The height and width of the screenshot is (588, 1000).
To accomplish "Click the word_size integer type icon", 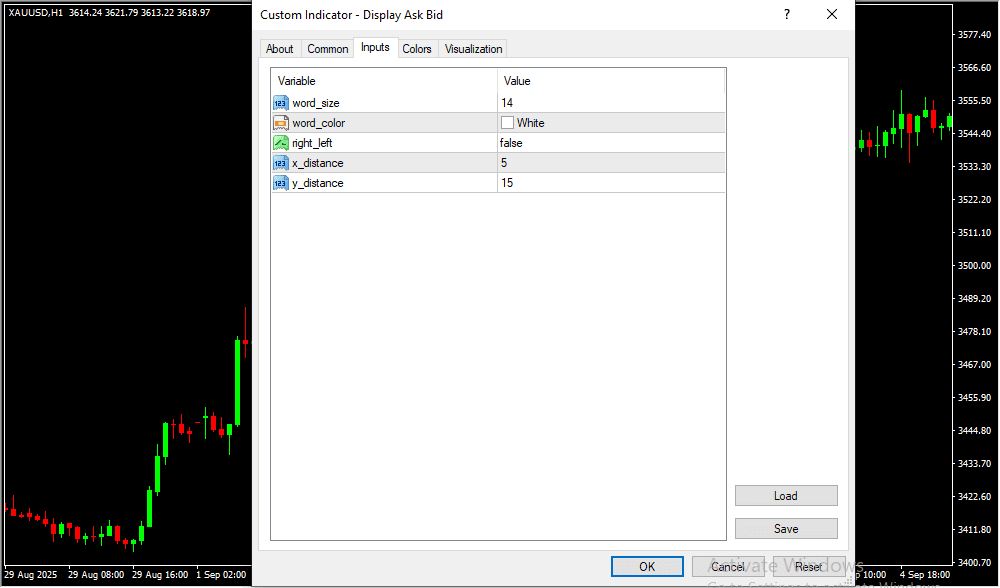I will pyautogui.click(x=281, y=103).
